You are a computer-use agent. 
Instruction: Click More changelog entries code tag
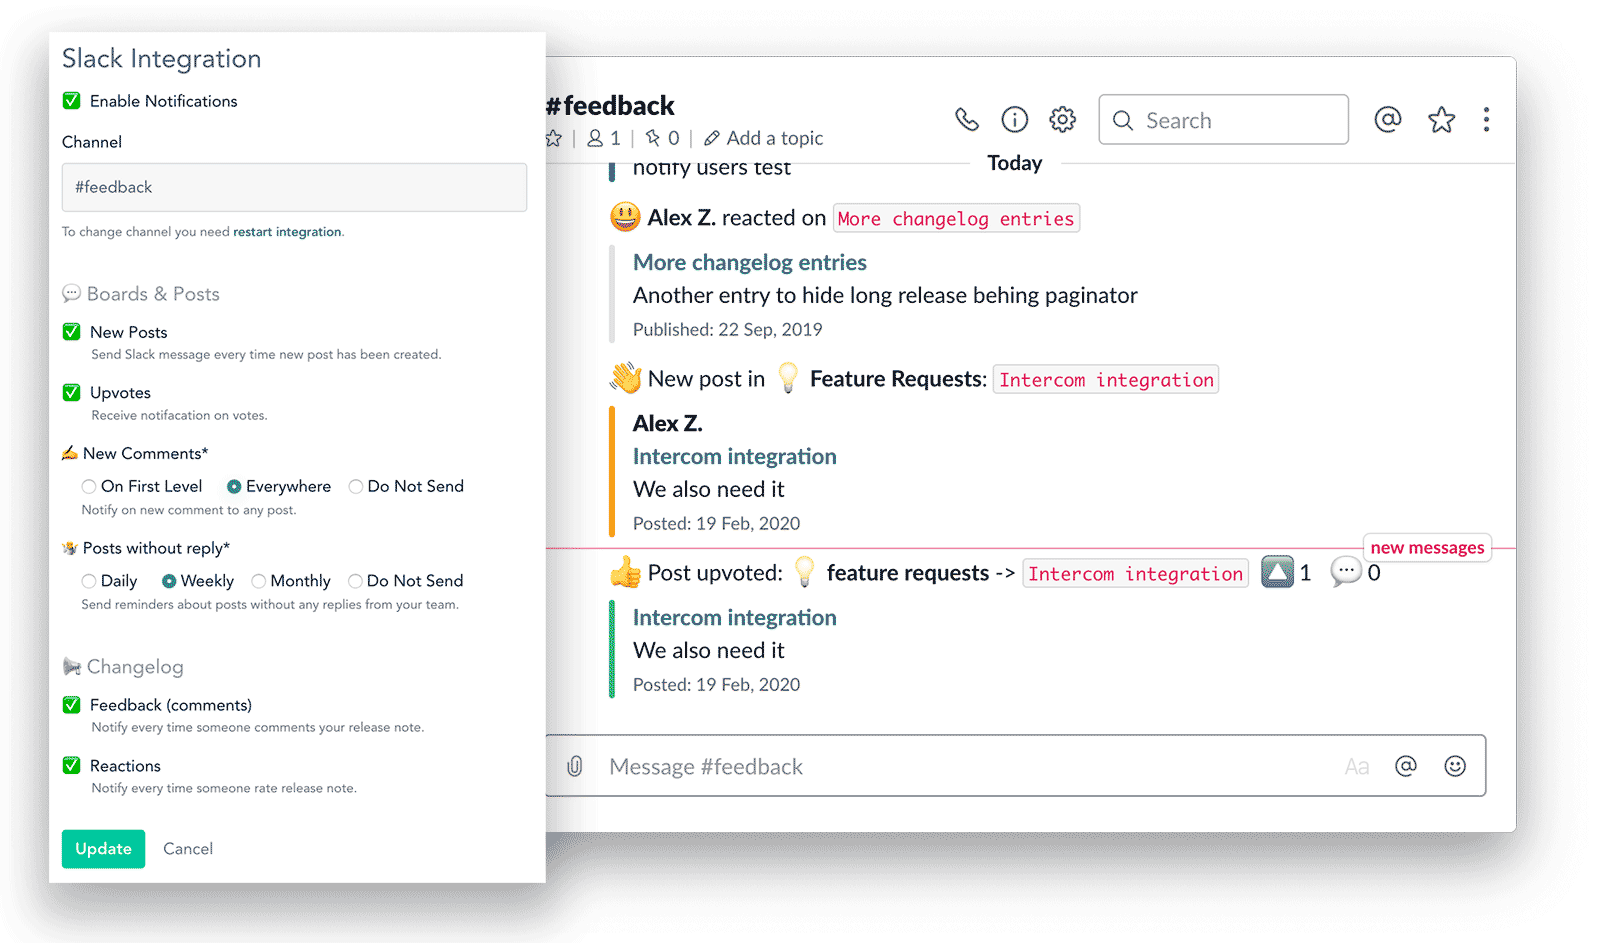(956, 218)
